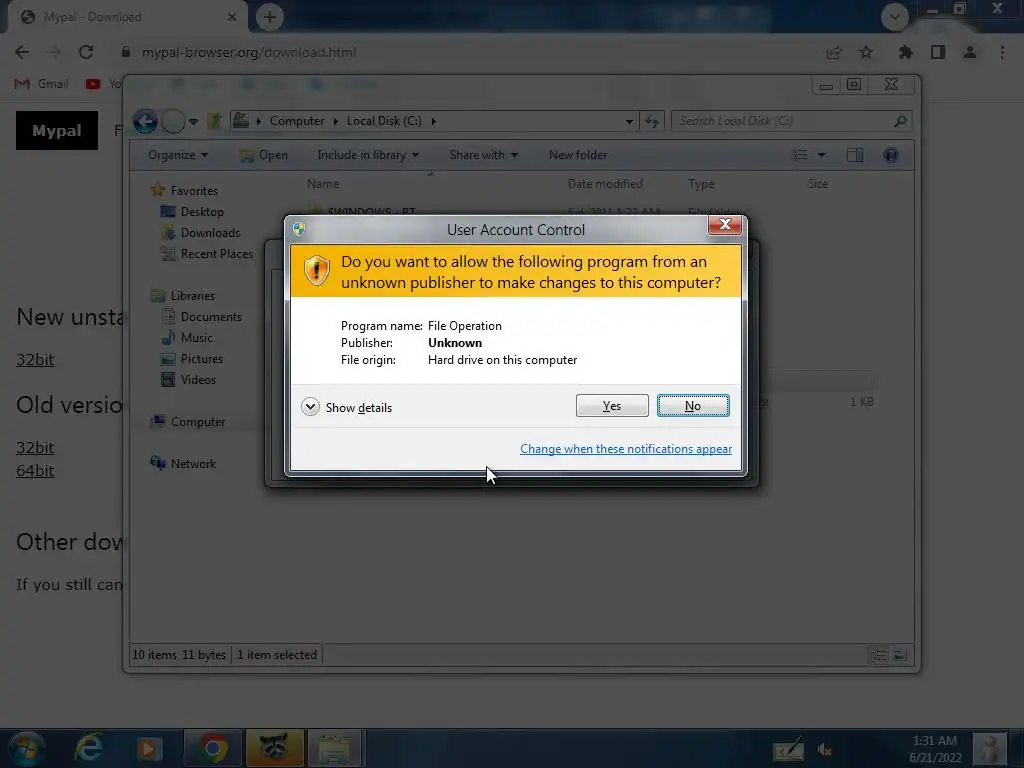Click Chrome back arrow button
1024x768 pixels.
coord(22,52)
